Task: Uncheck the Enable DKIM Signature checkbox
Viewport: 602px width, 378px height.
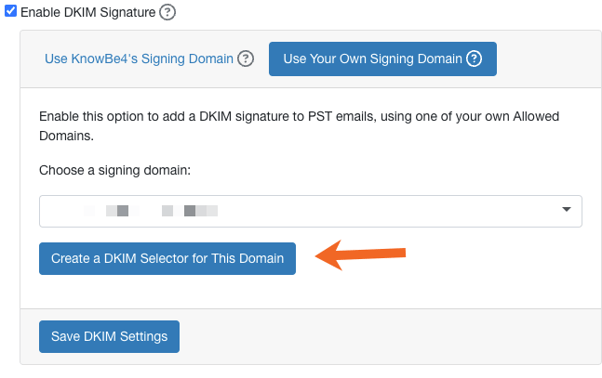Action: pos(10,11)
